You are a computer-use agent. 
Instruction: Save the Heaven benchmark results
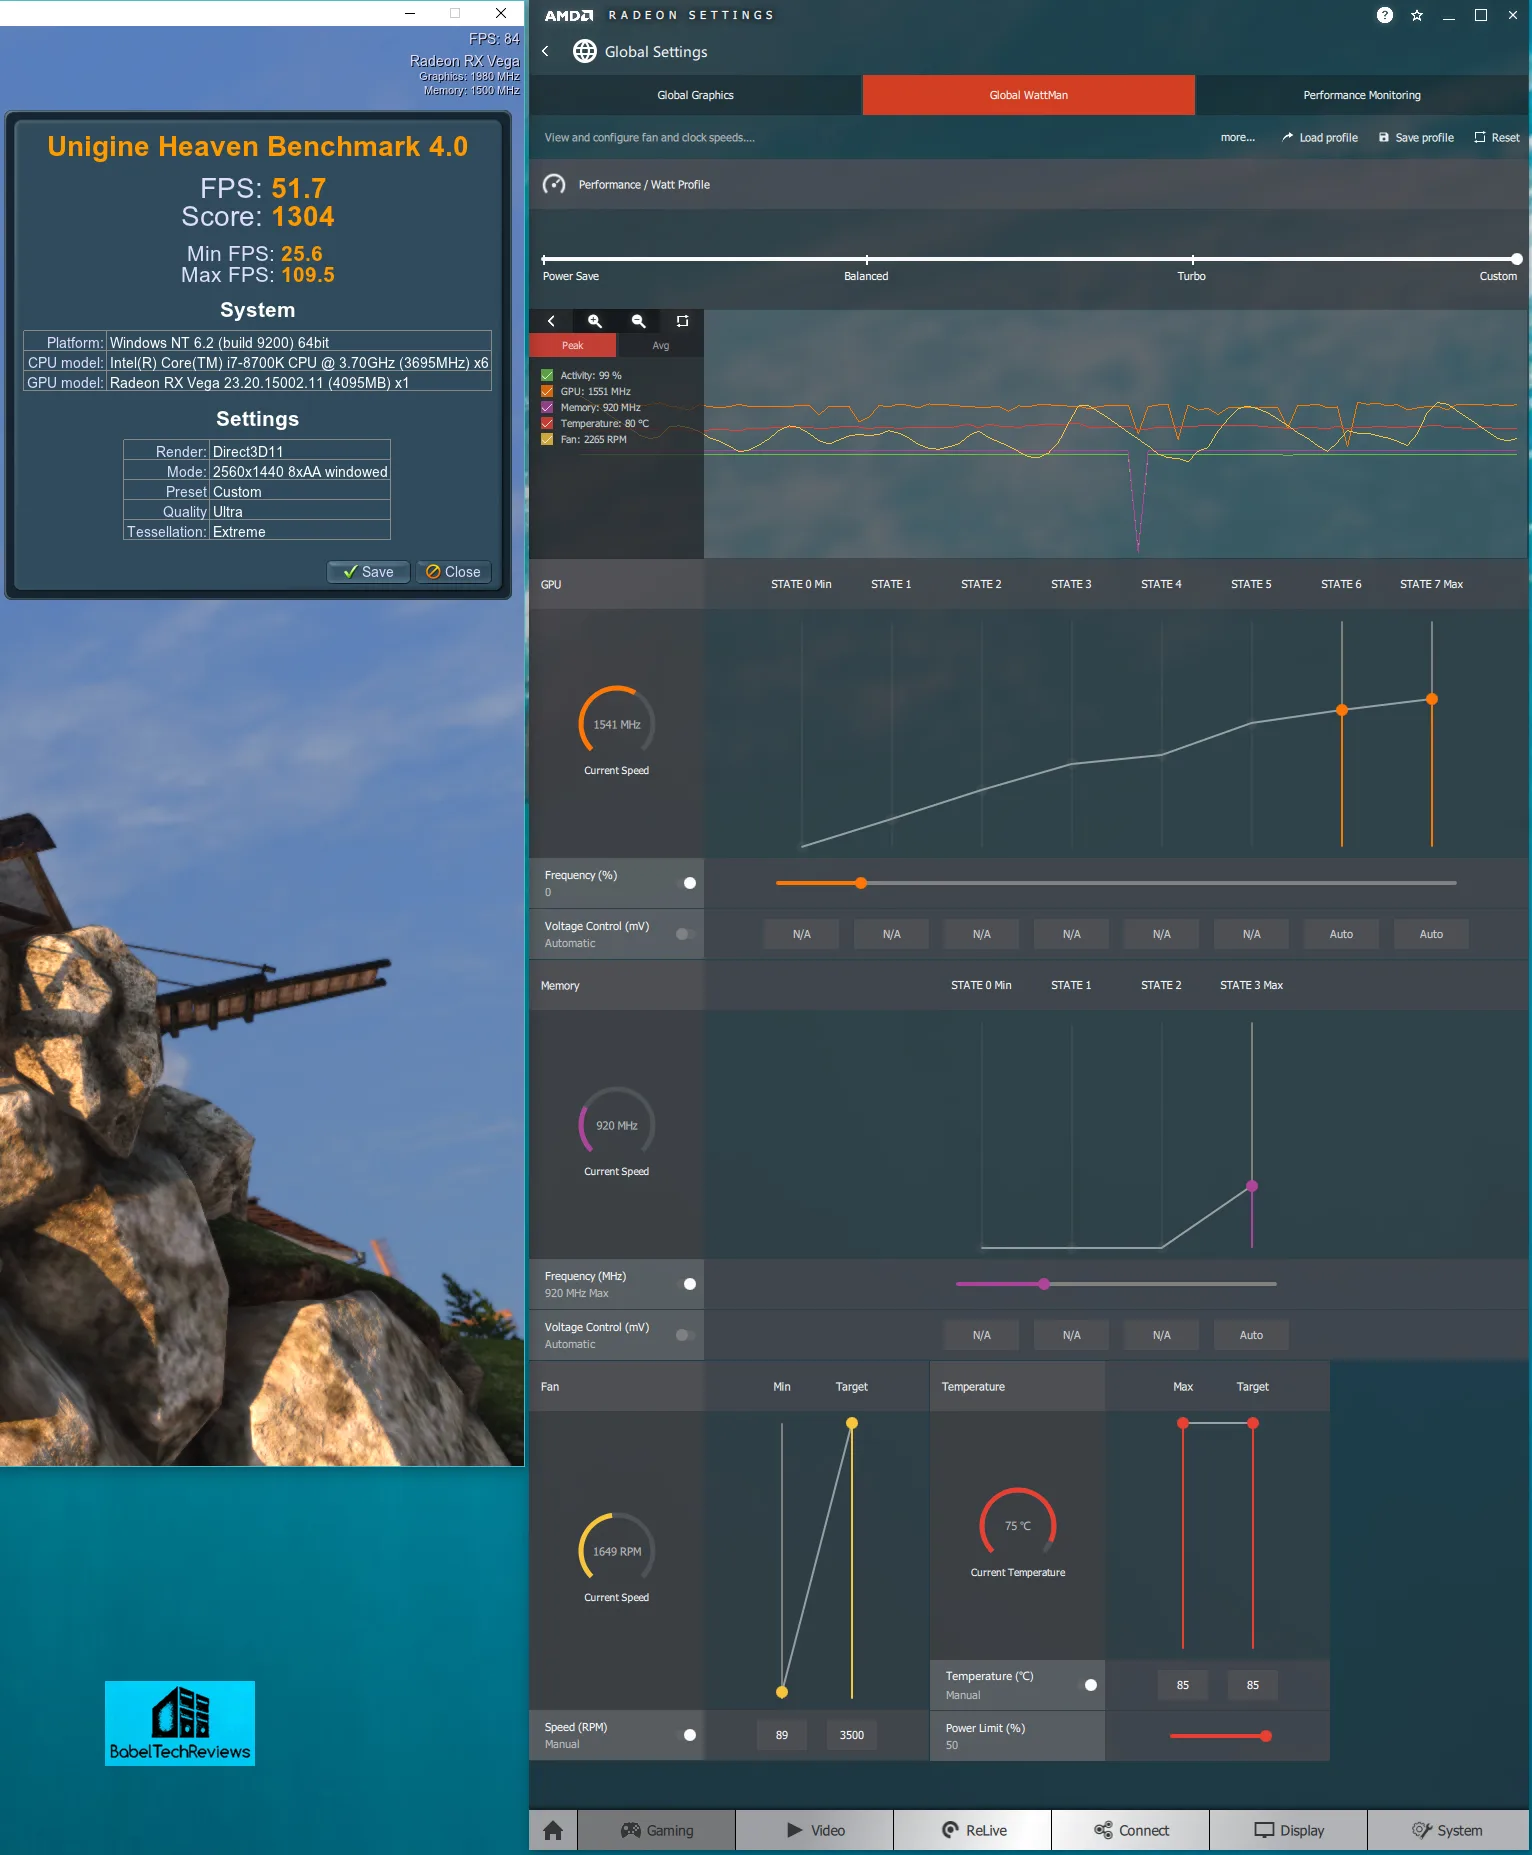368,572
